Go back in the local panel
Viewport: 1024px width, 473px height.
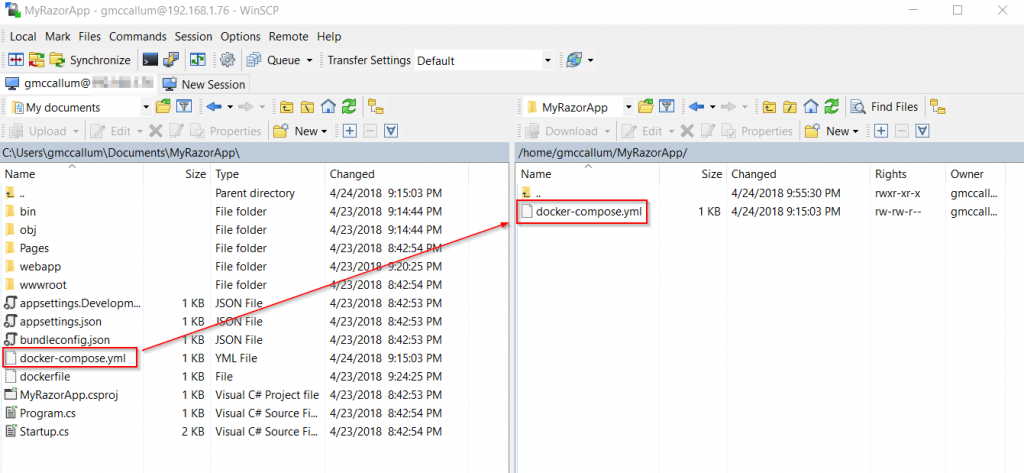(214, 106)
